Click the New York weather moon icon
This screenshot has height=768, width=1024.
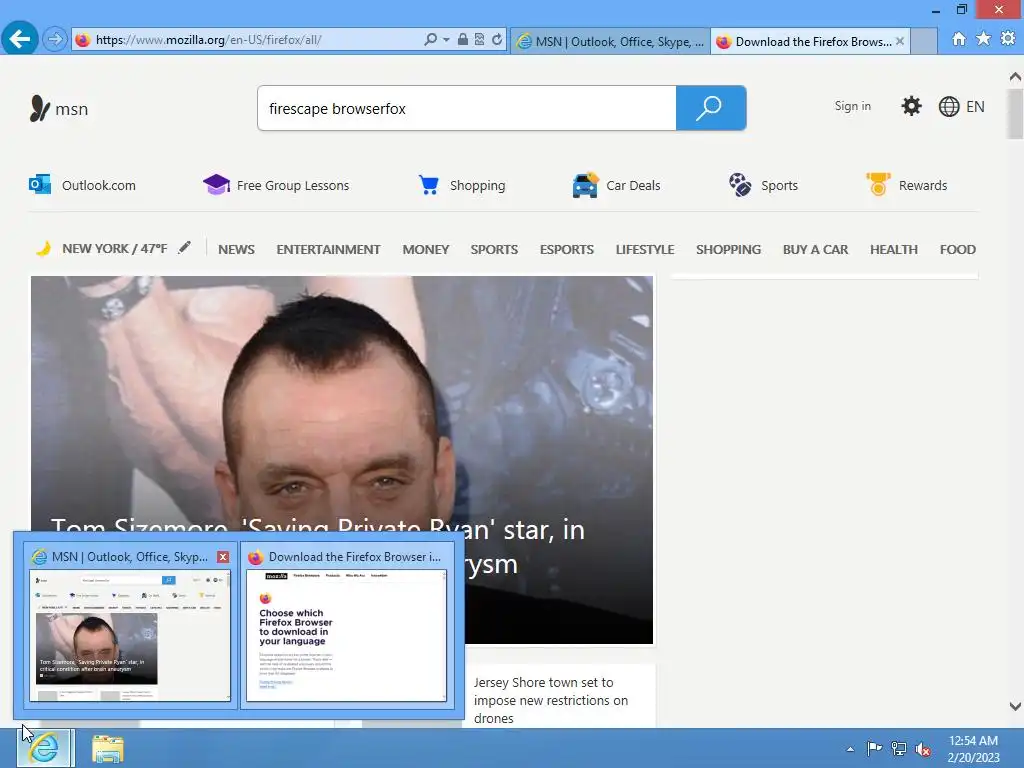pyautogui.click(x=43, y=249)
